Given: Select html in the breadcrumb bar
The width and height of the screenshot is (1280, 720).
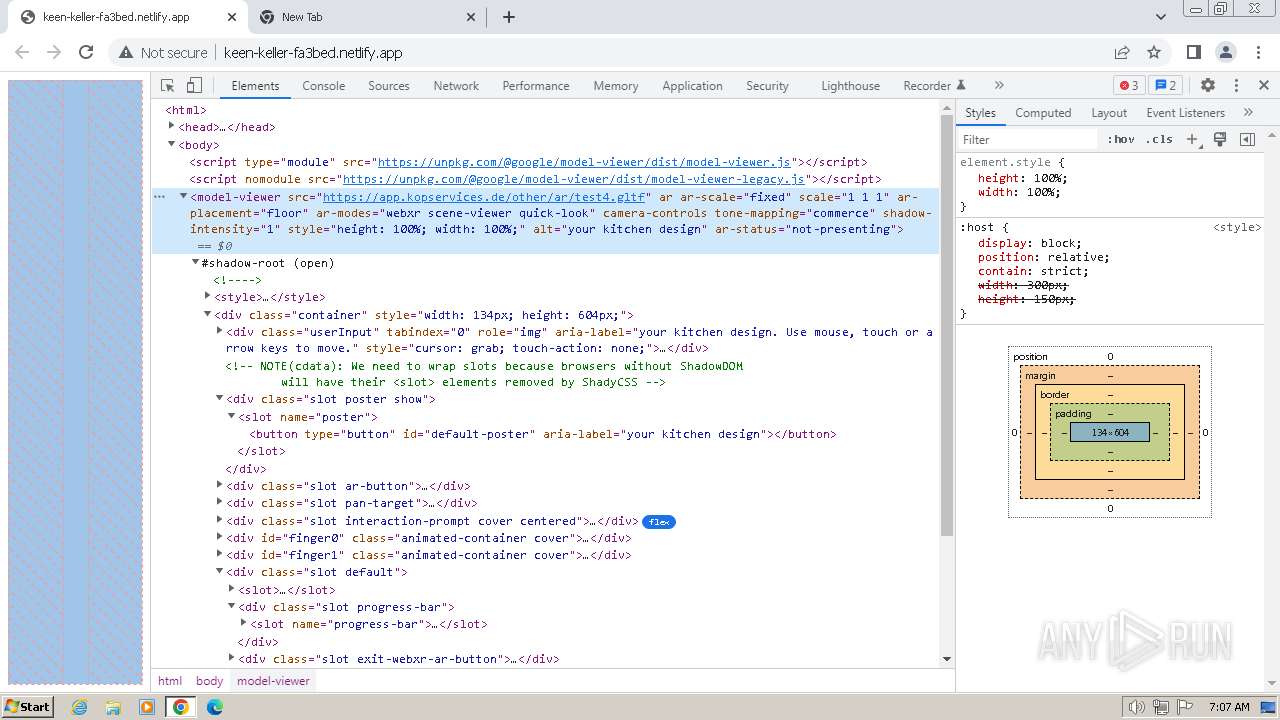Looking at the screenshot, I should pos(170,681).
